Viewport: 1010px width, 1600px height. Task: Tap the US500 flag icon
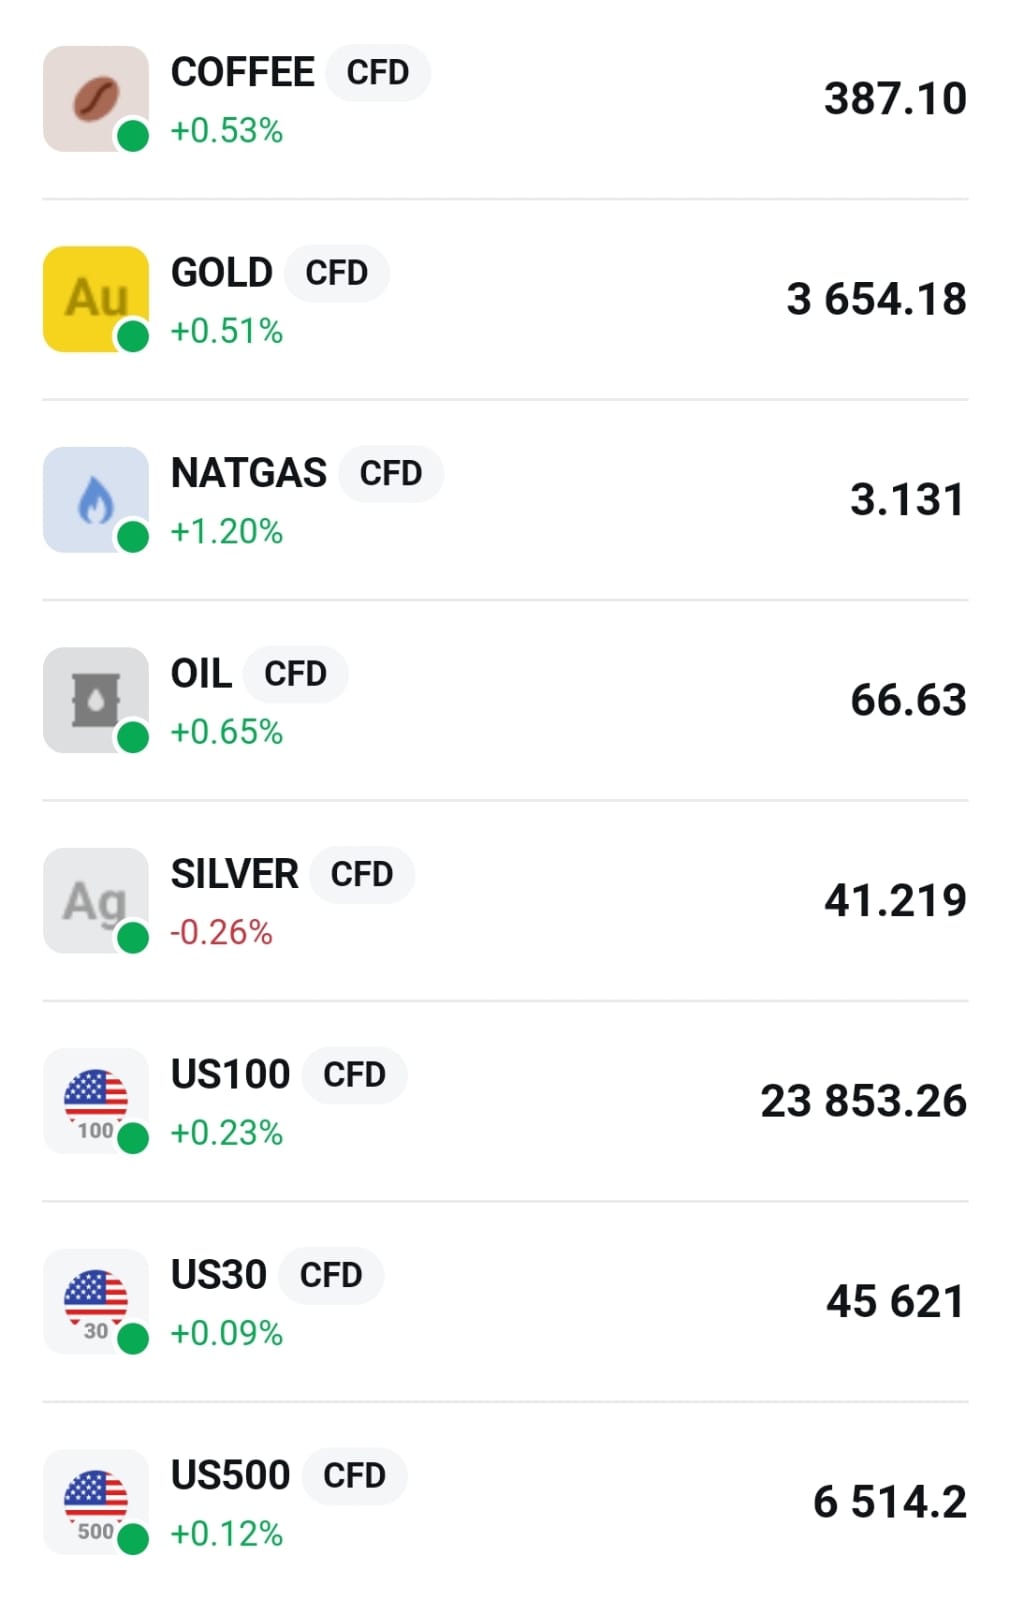pyautogui.click(x=95, y=1501)
